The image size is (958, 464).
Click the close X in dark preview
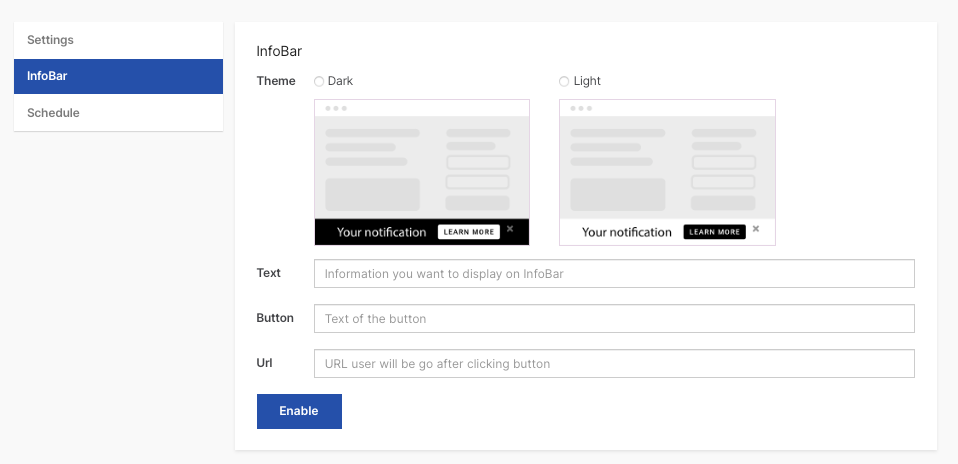(510, 229)
